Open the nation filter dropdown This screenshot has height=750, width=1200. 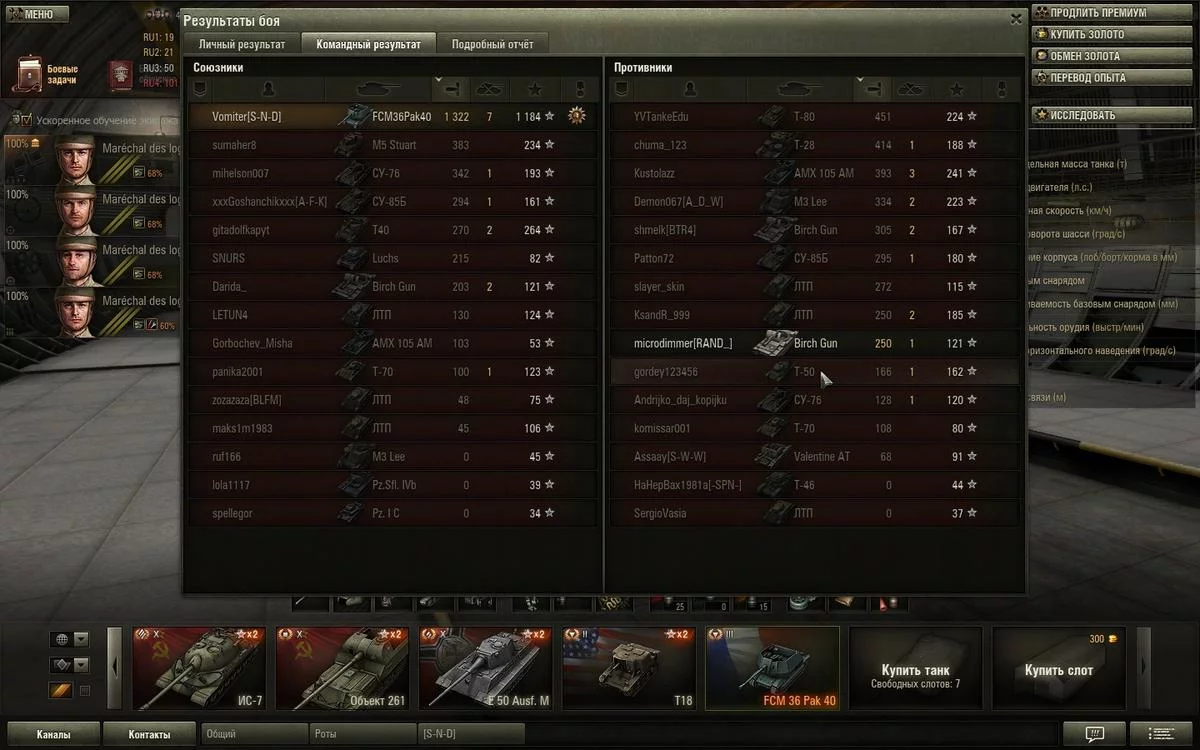coord(68,639)
